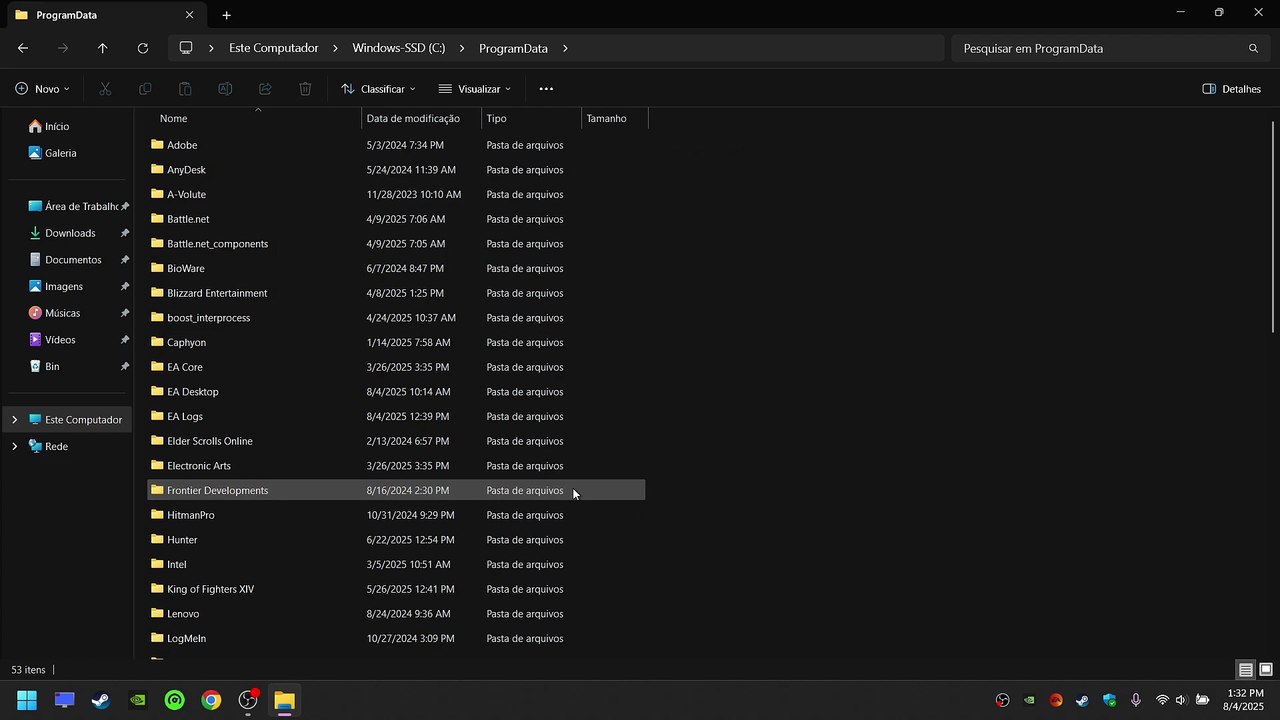Click the chevron after ProgramData in address bar
The image size is (1280, 720).
565,48
